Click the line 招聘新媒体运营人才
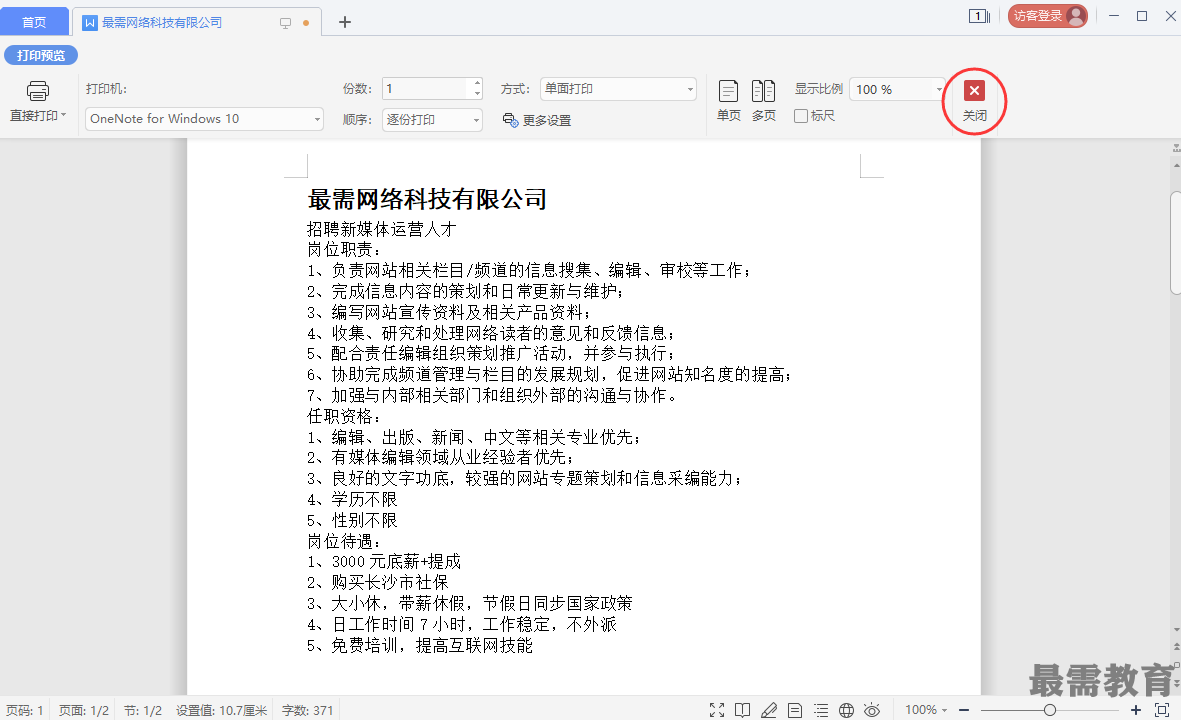1181x720 pixels. tap(382, 230)
